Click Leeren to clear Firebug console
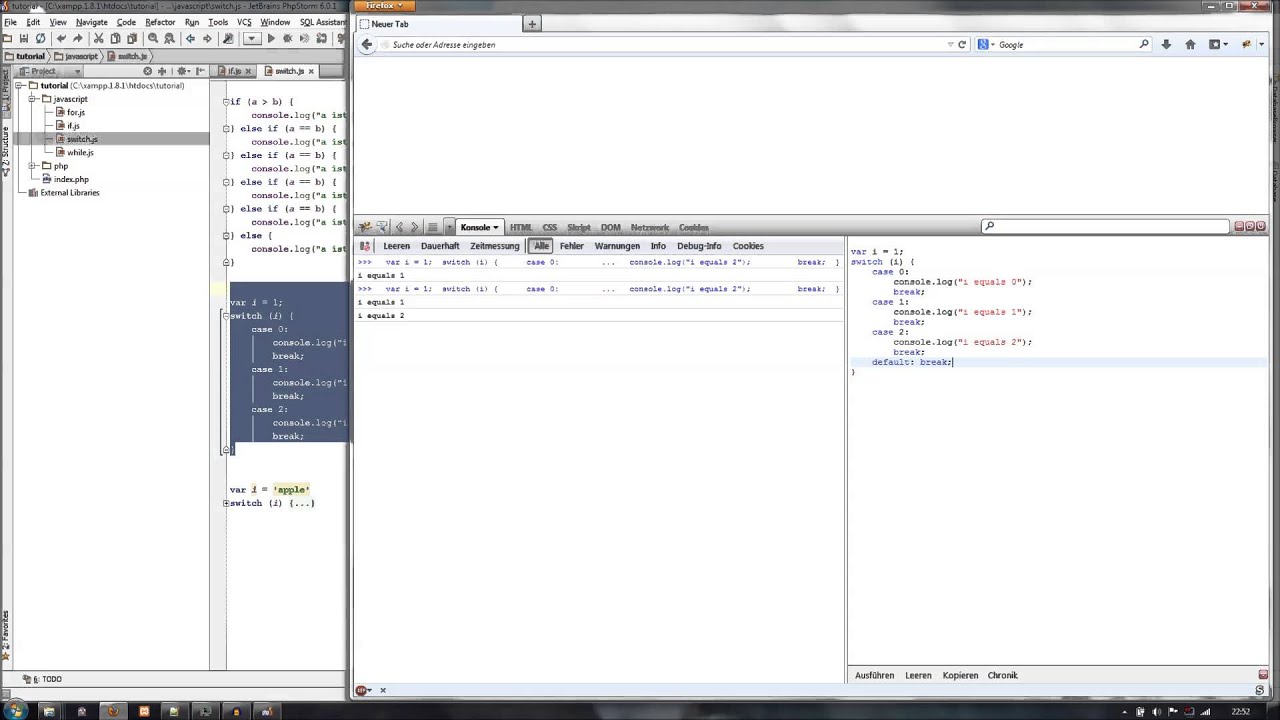 click(396, 246)
